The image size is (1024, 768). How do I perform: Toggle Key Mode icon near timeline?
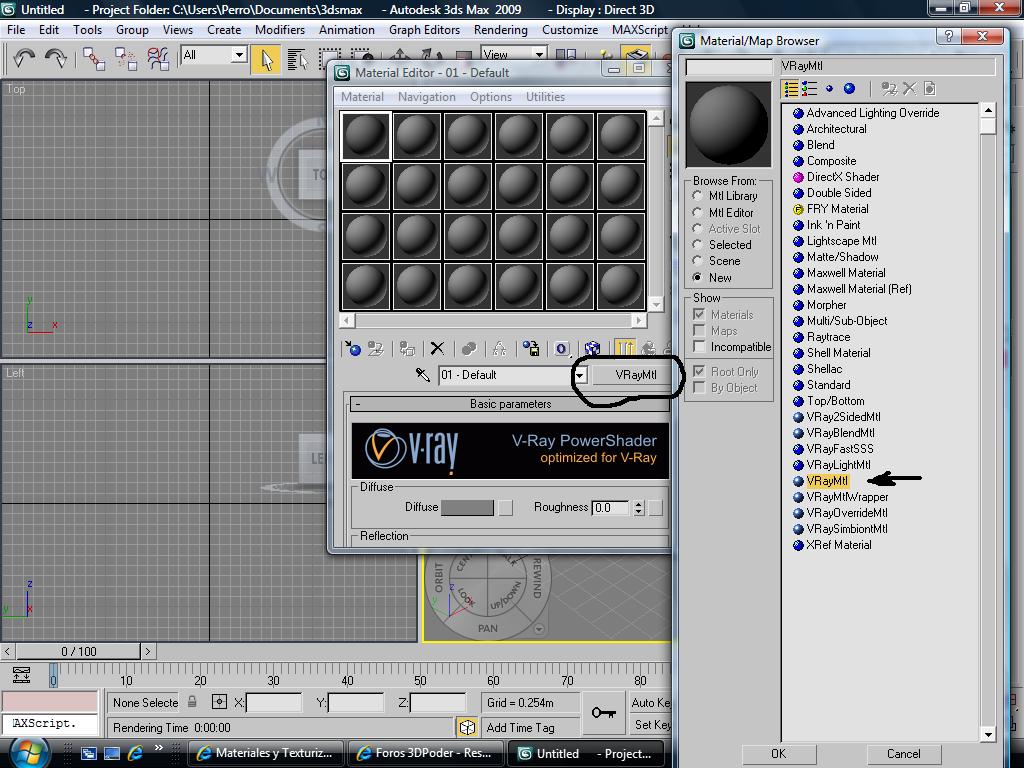21,675
